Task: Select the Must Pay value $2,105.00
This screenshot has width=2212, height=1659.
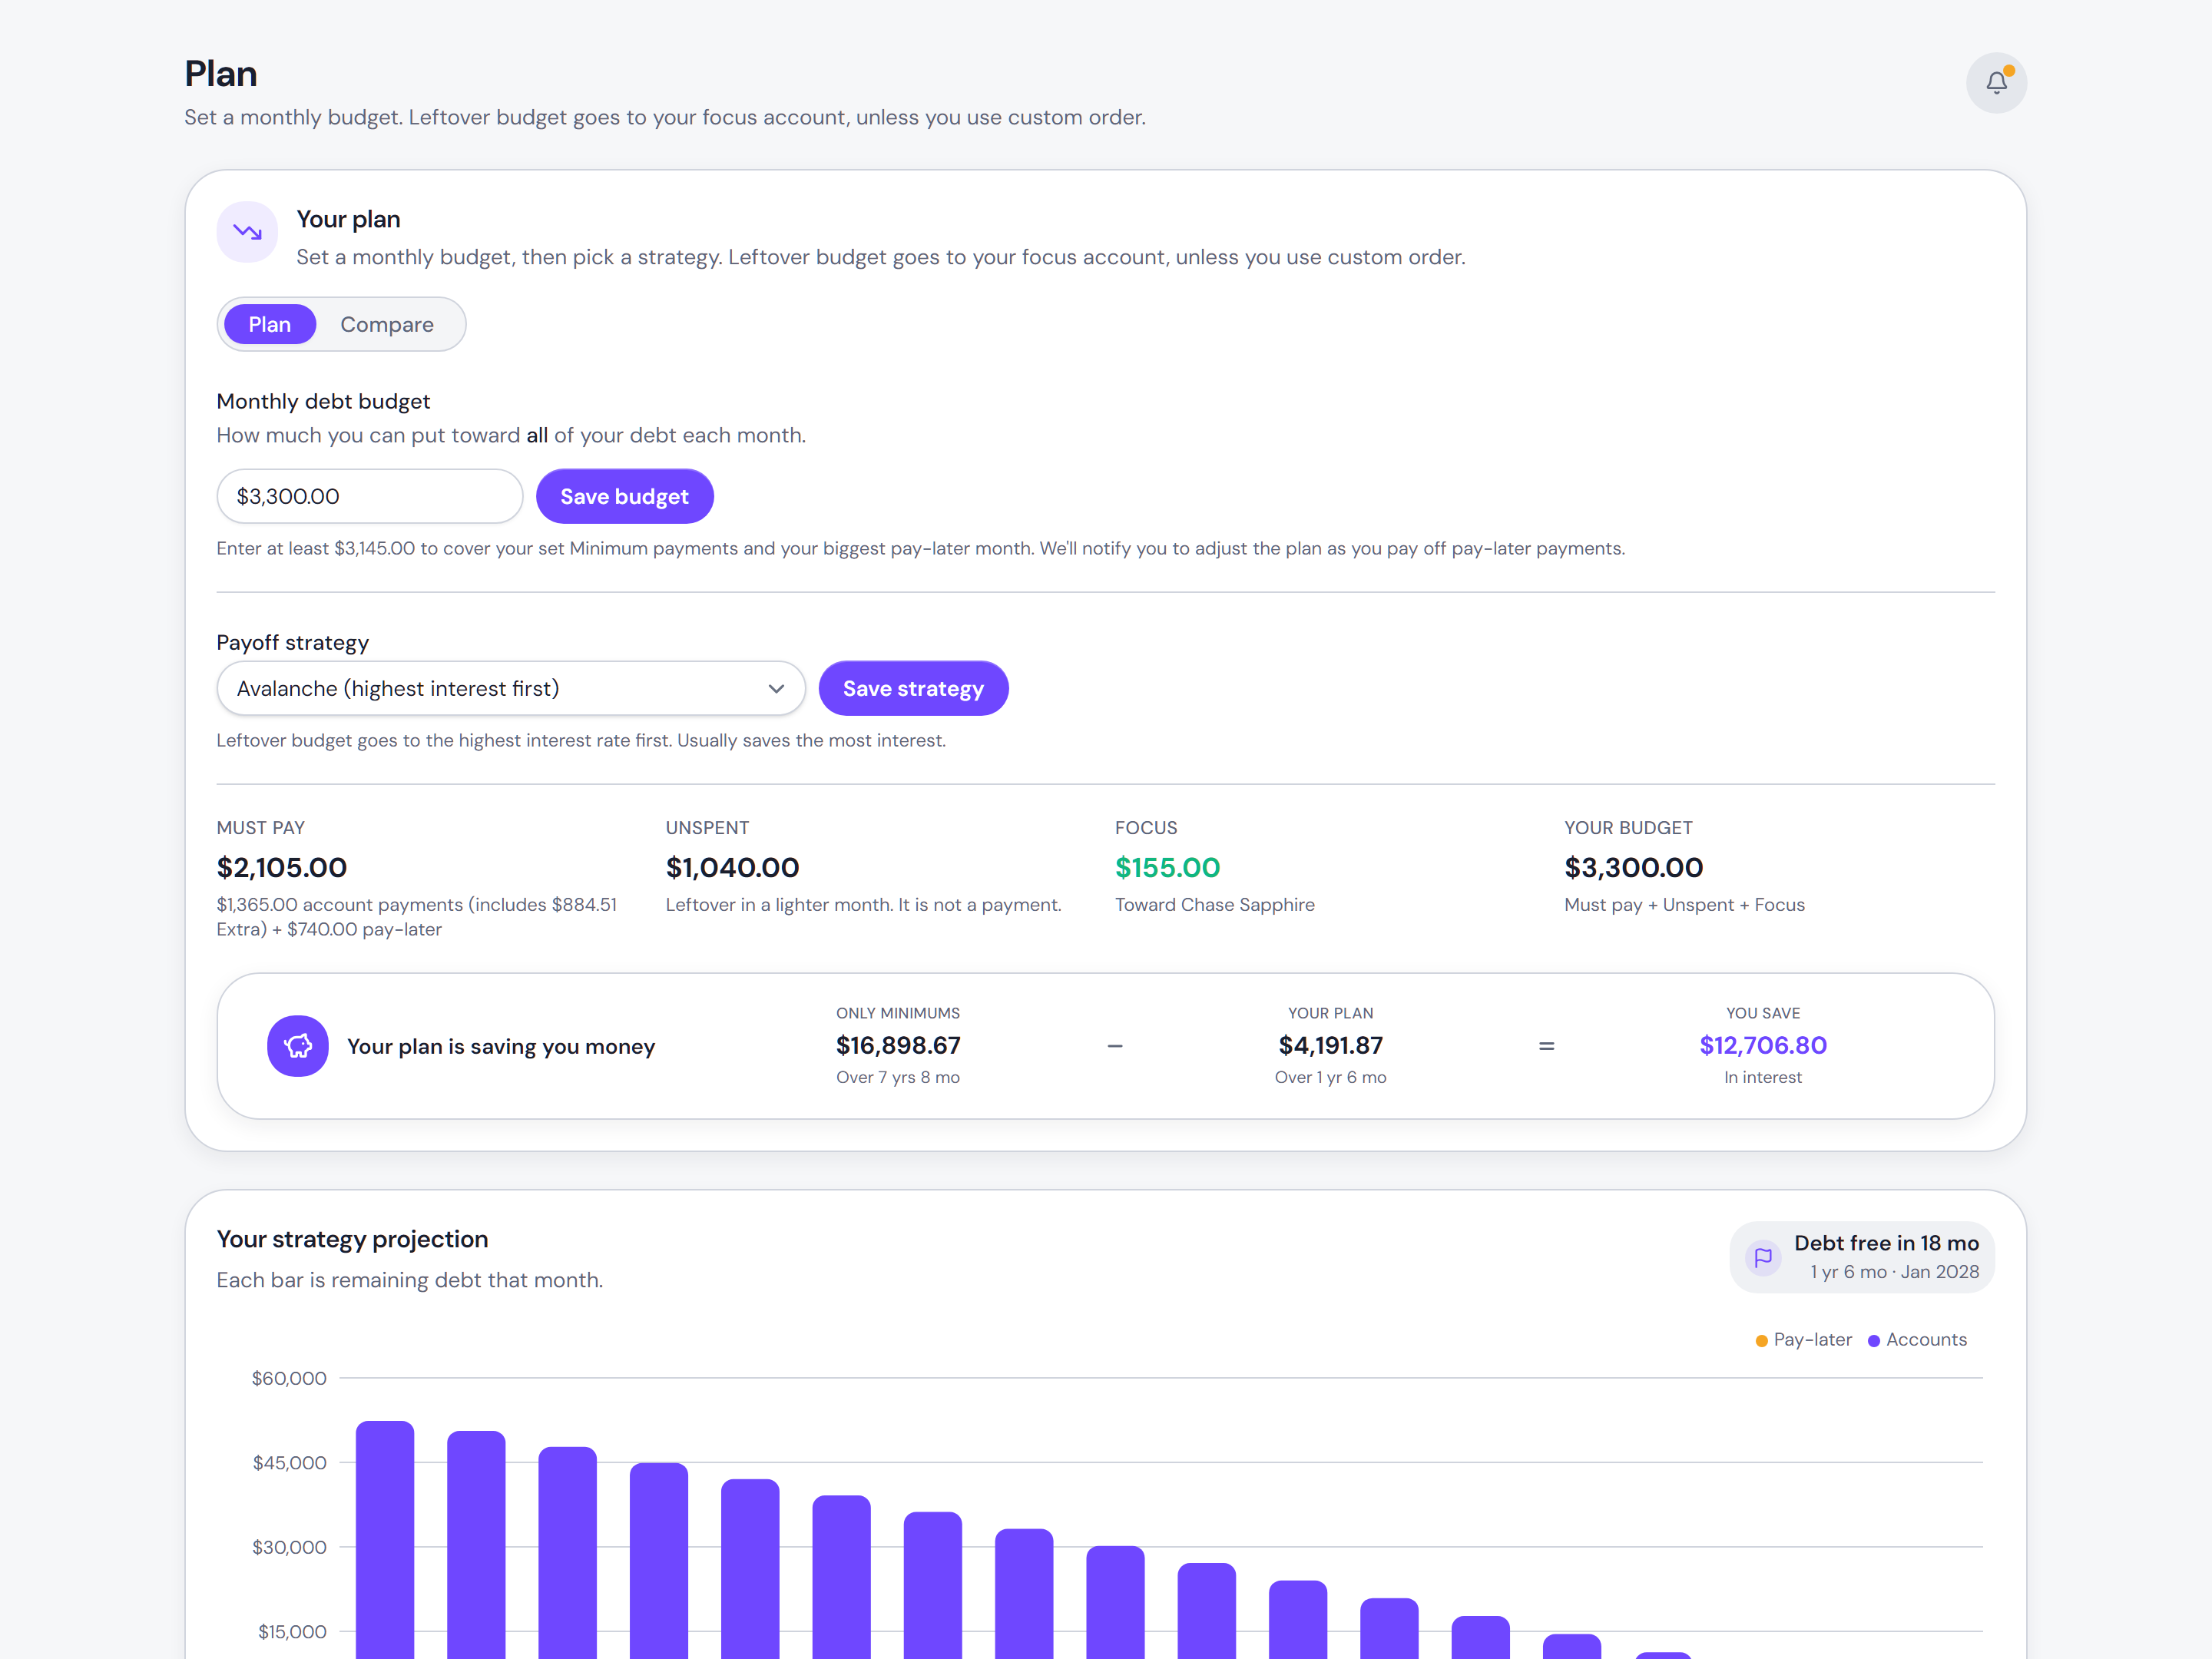Action: point(282,867)
